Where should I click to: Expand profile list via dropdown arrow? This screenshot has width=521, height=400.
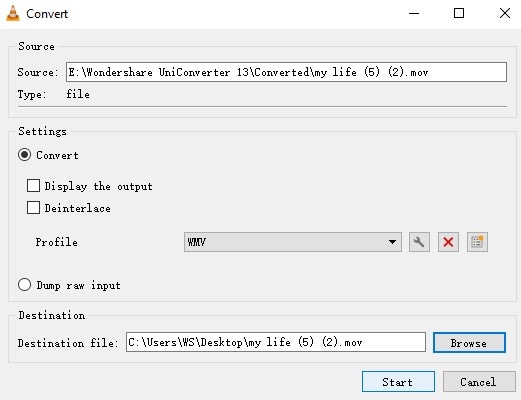point(392,242)
